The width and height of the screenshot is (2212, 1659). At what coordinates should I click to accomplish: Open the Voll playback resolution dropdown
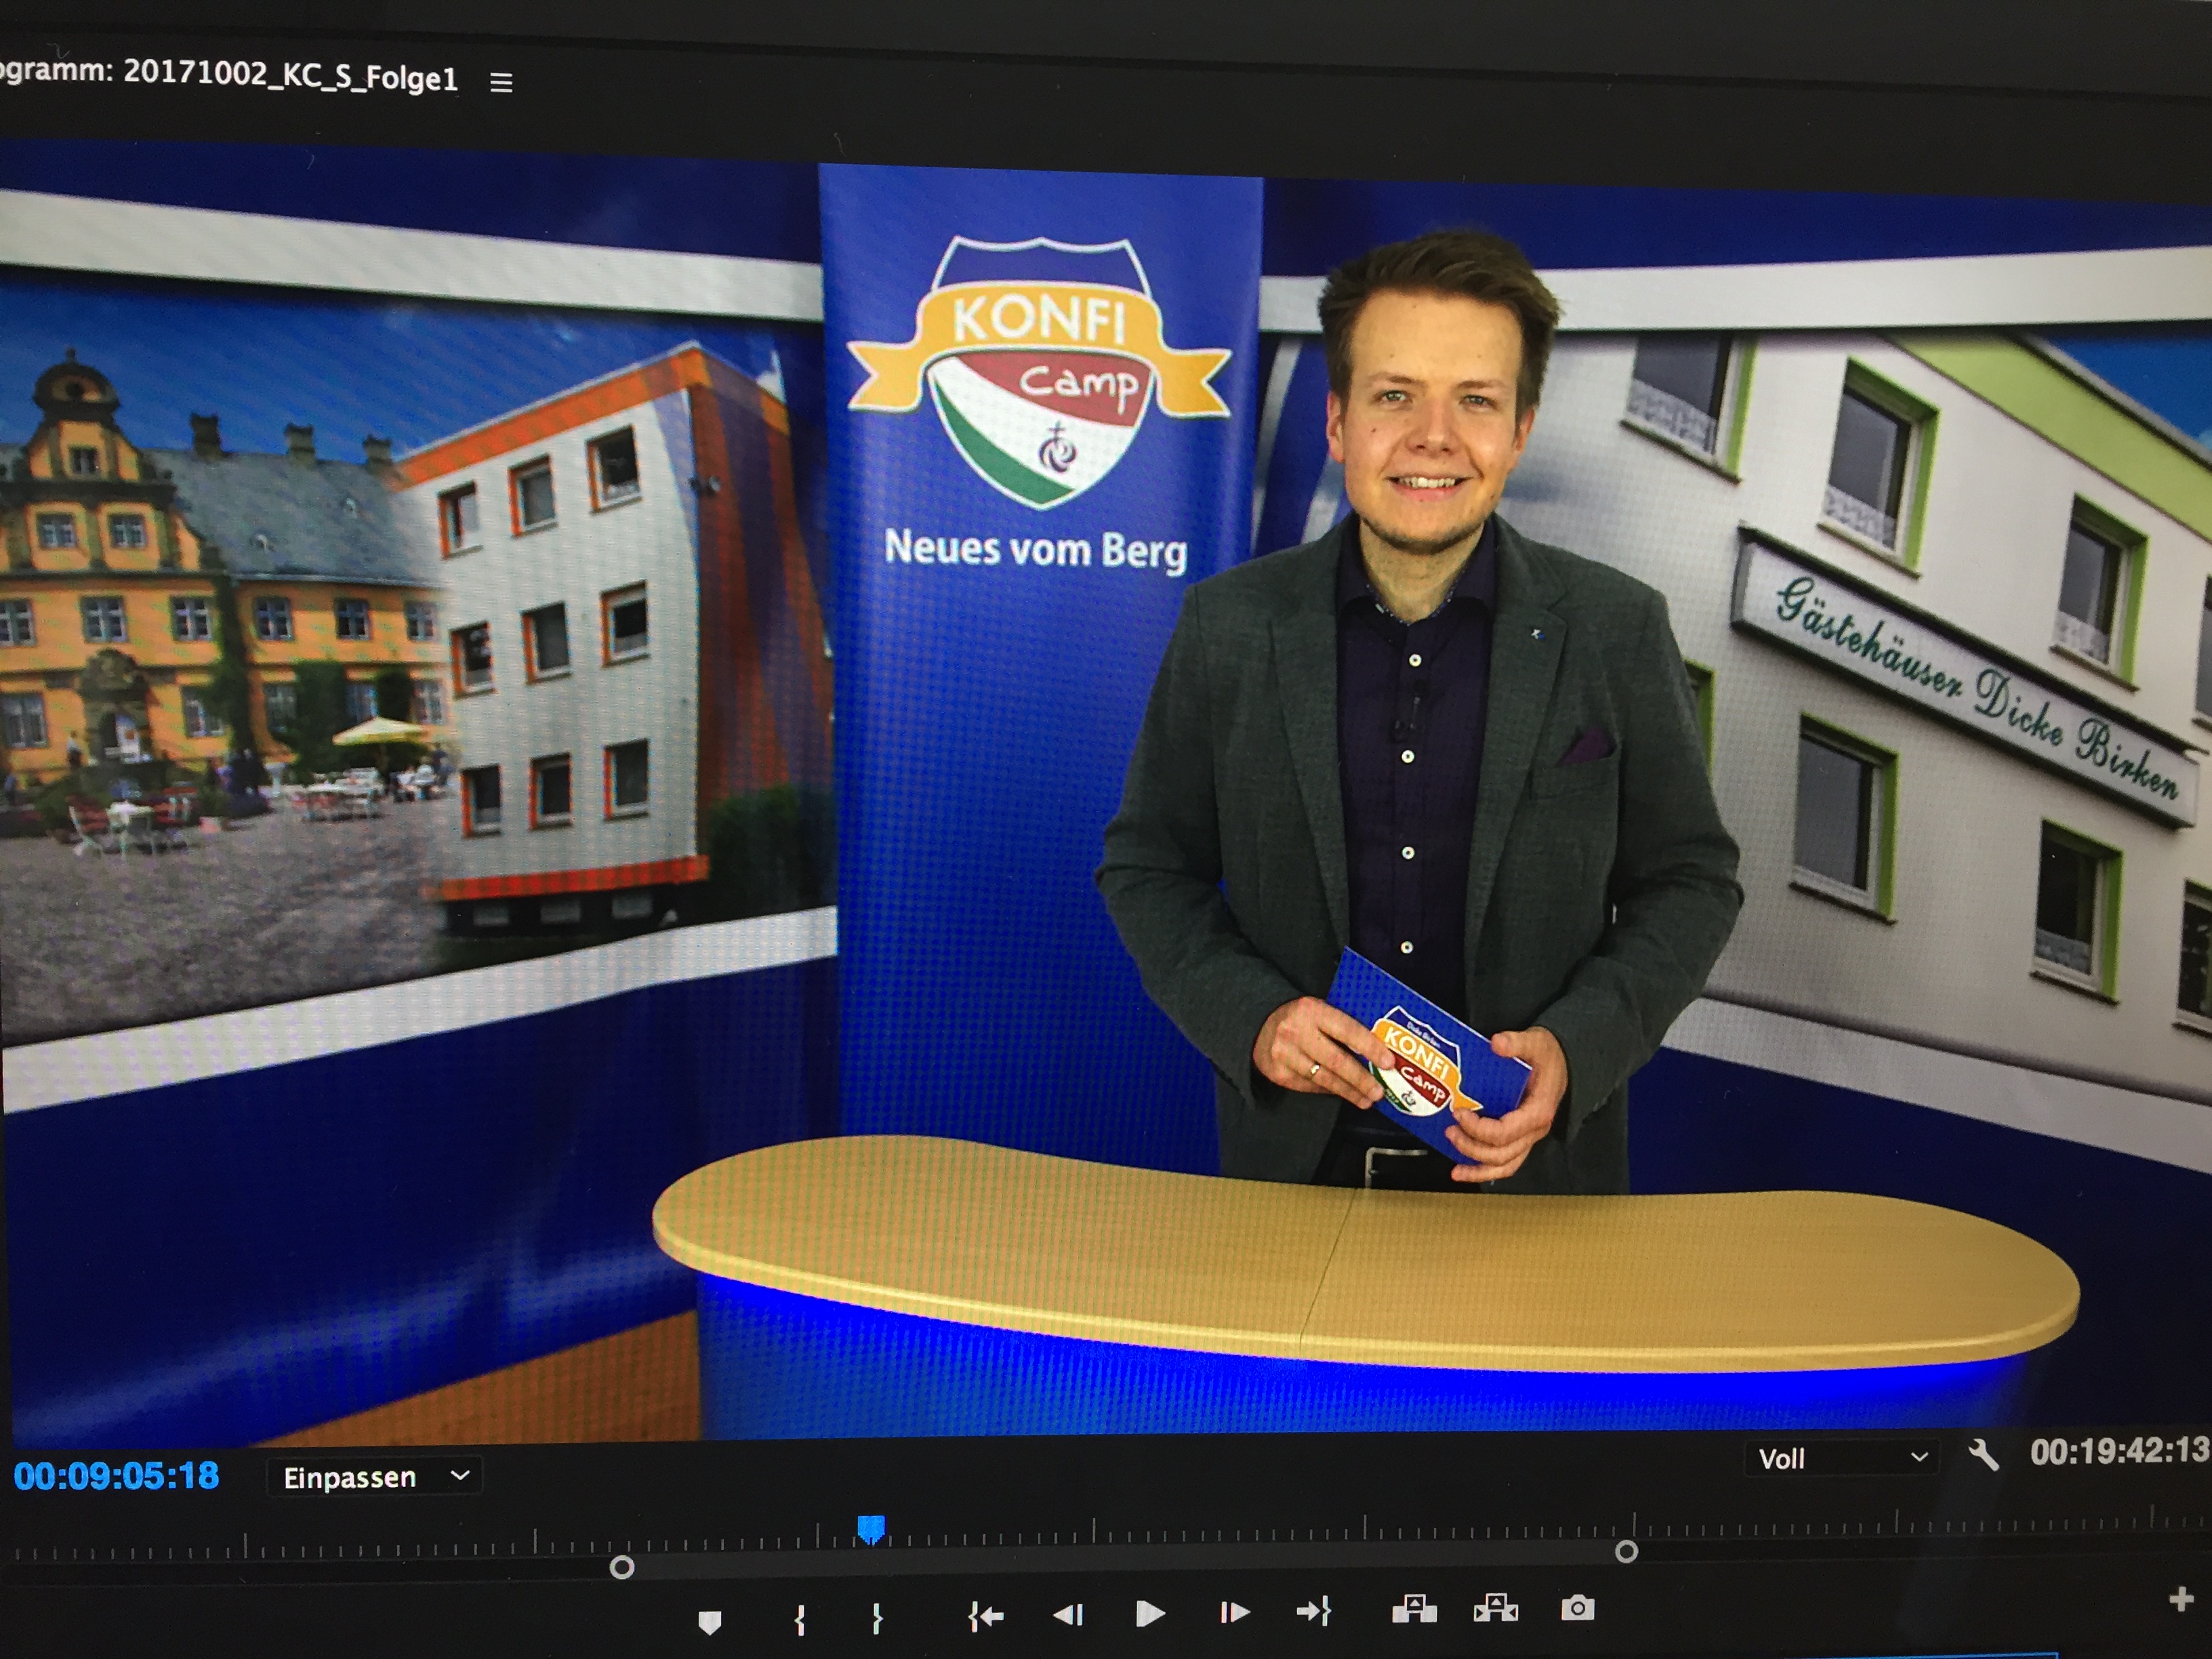[x=1841, y=1458]
